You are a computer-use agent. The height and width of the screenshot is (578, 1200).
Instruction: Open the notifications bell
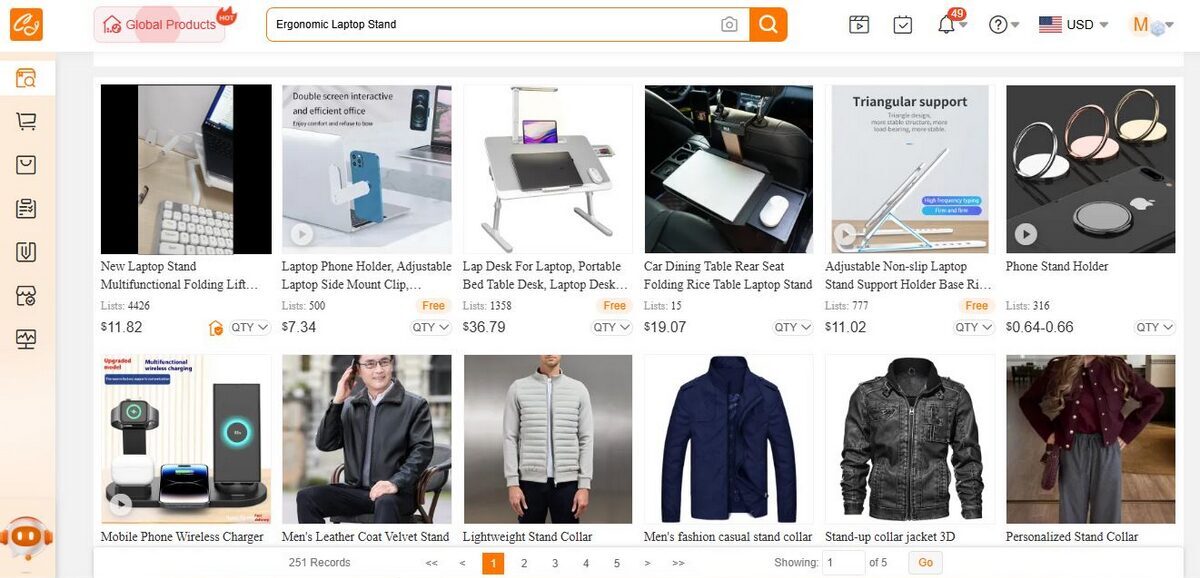coord(946,25)
